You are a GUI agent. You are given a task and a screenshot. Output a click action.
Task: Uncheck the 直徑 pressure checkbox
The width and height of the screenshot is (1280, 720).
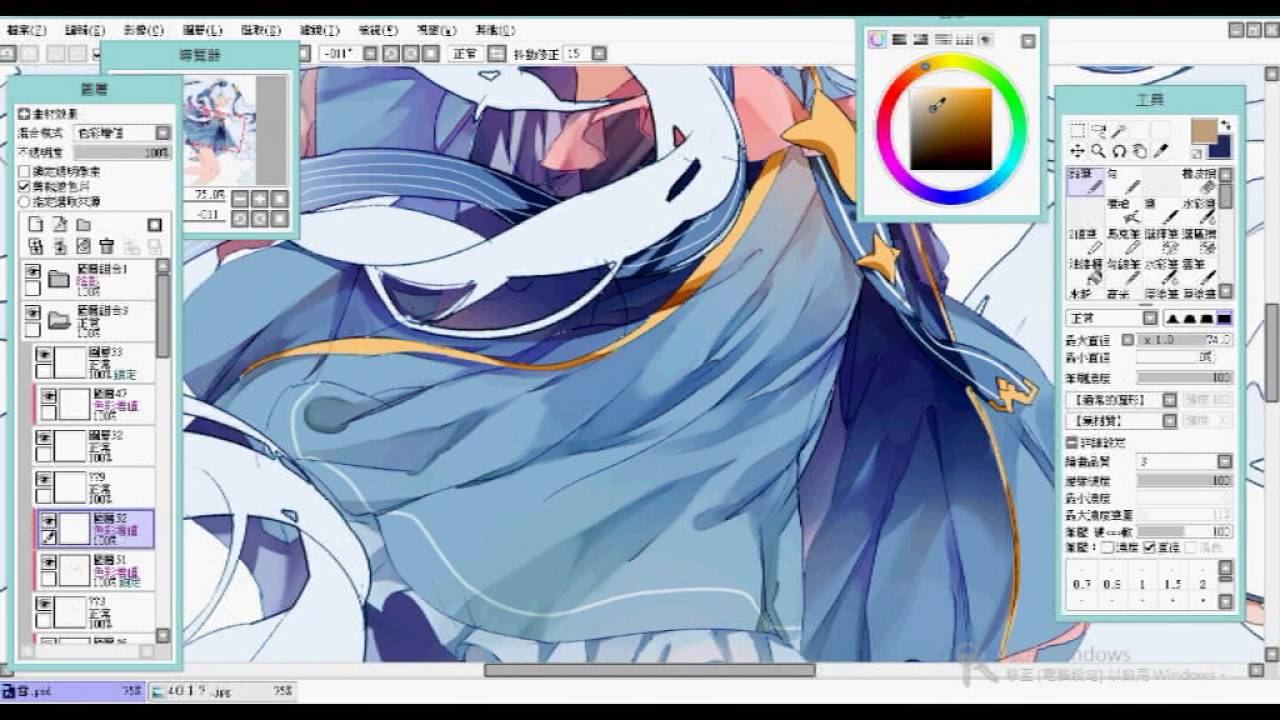[x=1149, y=548]
